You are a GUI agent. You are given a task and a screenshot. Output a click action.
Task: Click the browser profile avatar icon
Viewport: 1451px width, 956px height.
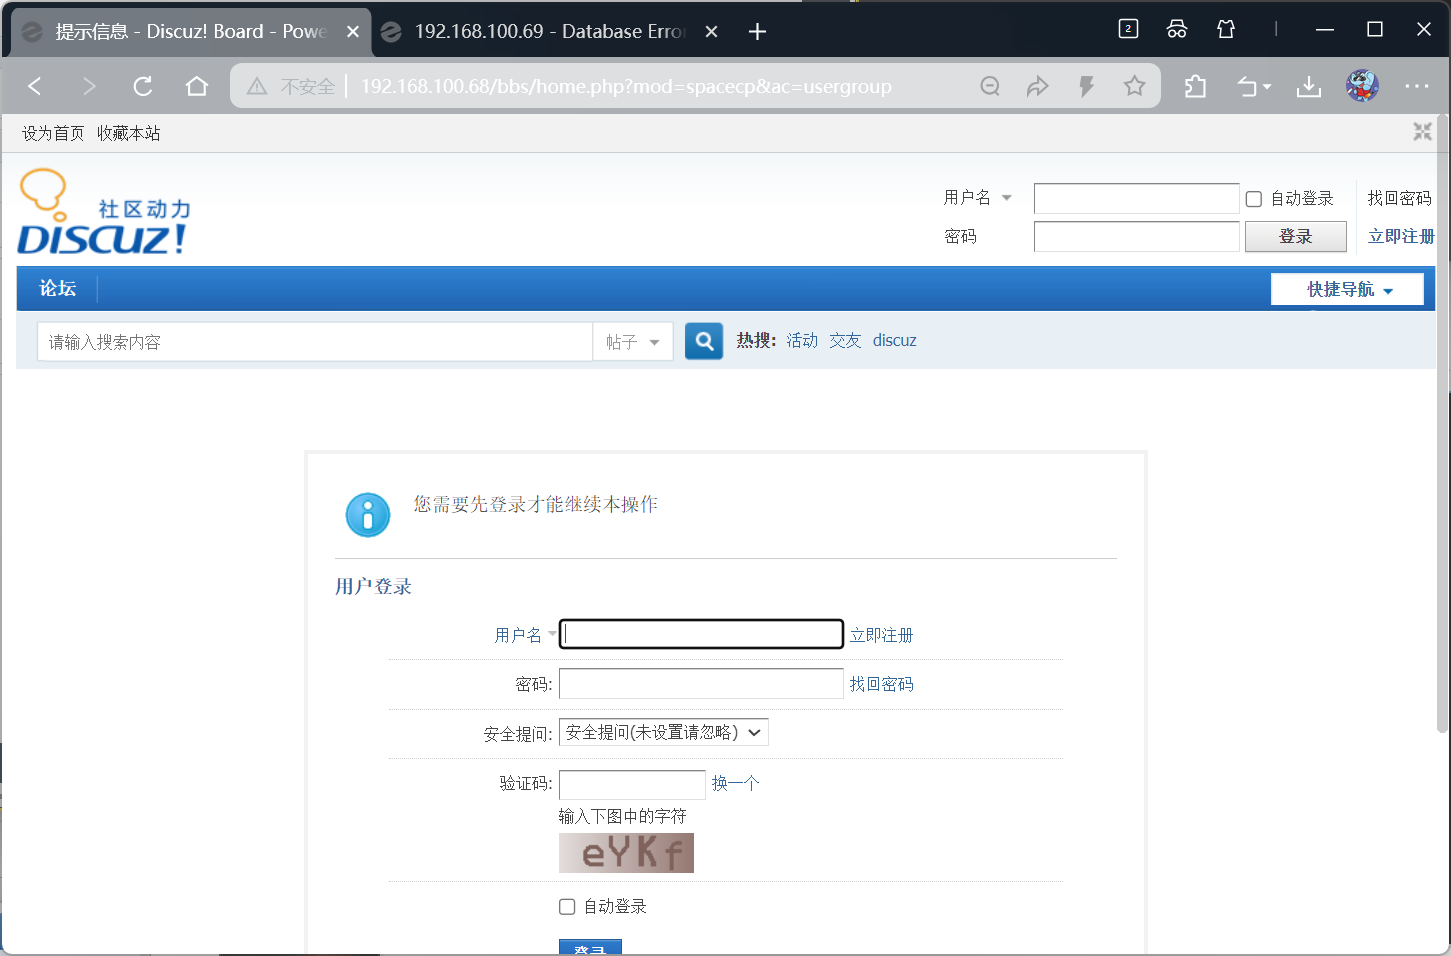1362,86
